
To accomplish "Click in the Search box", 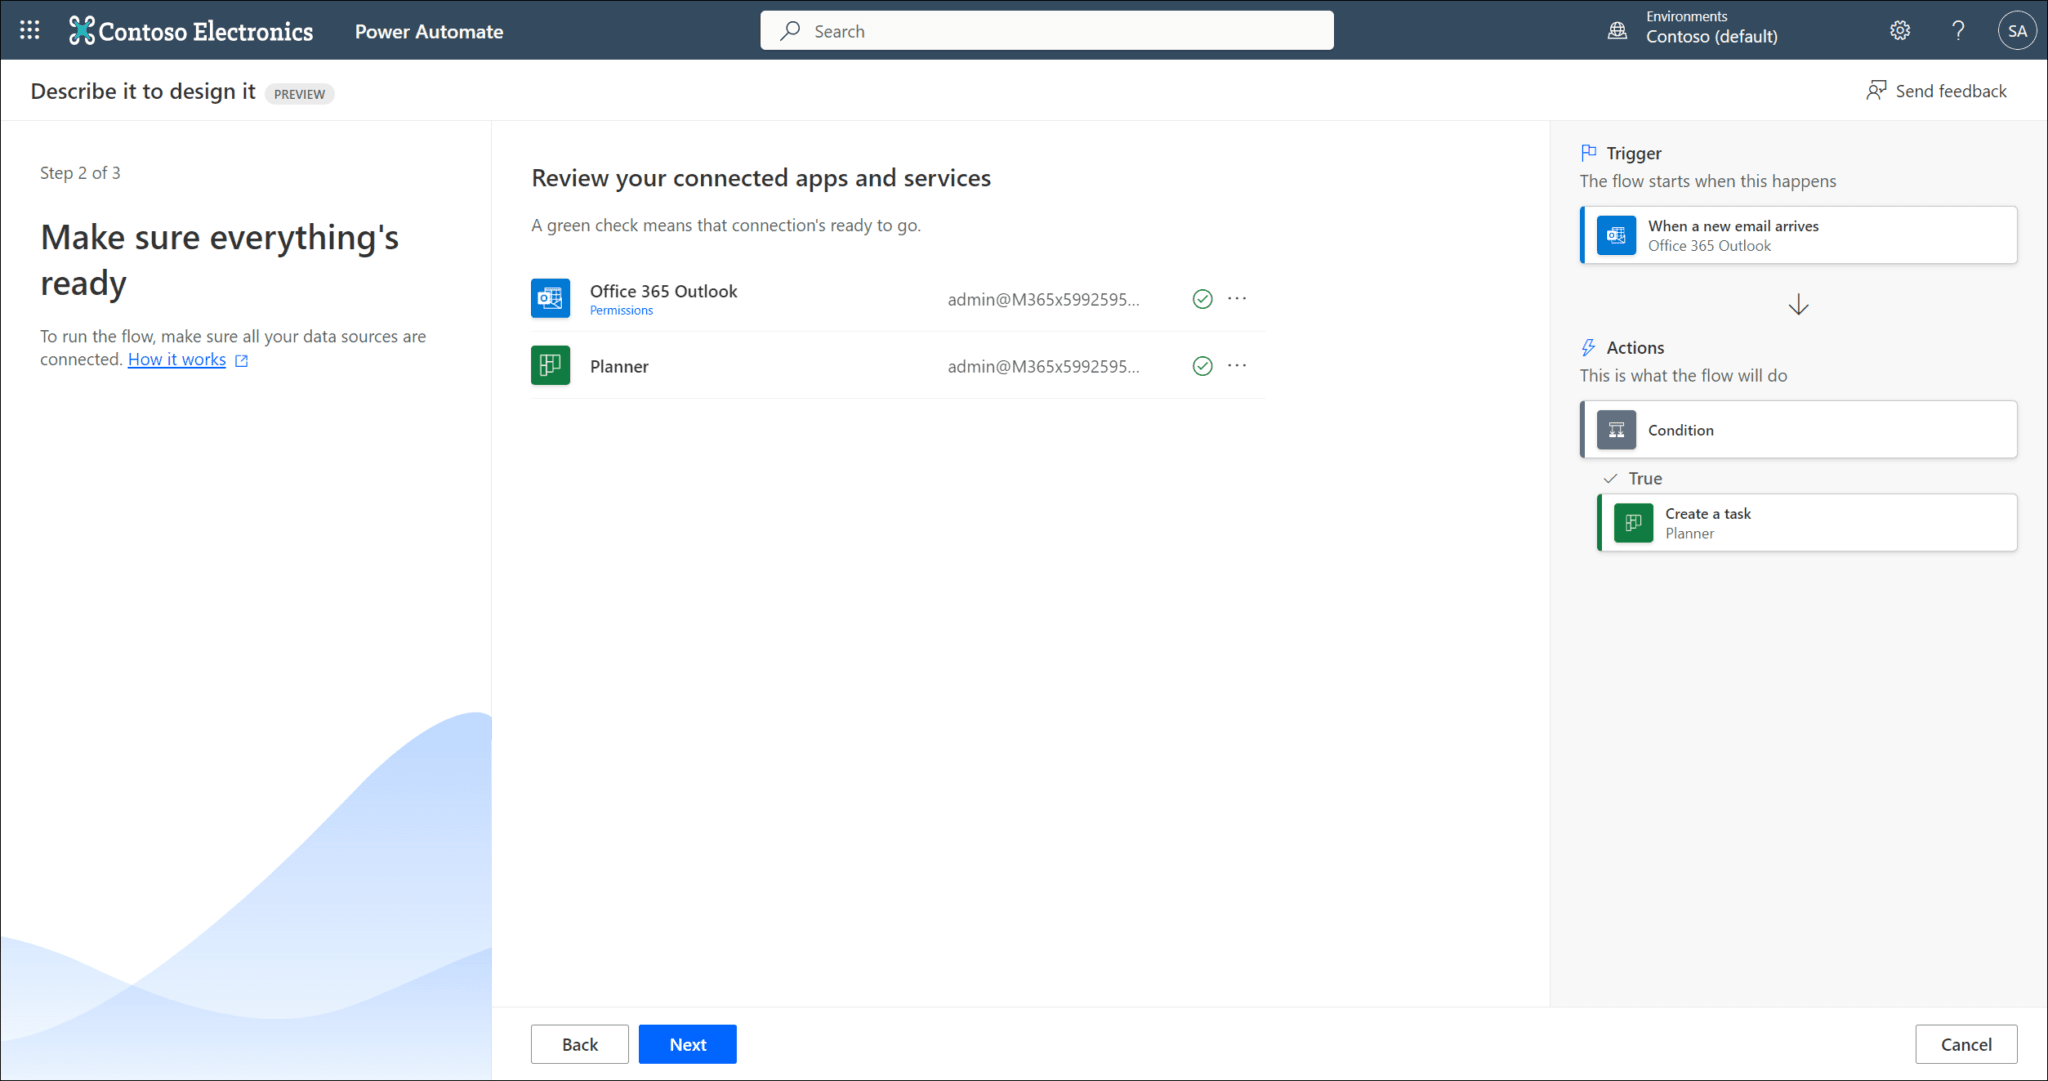I will (x=1046, y=31).
